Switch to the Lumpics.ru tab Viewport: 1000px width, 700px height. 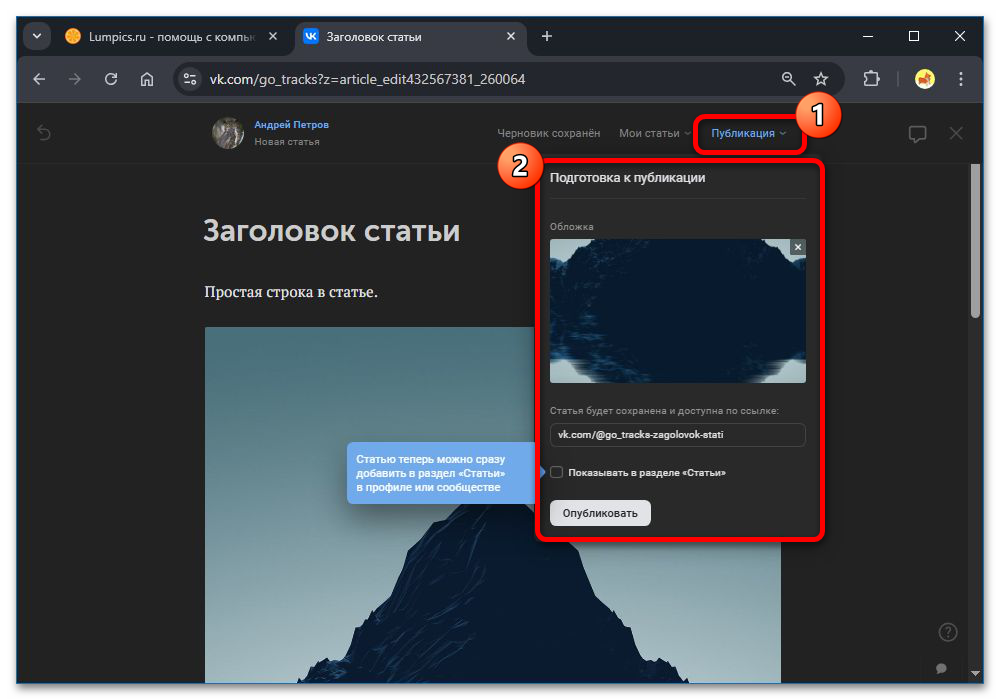coord(160,35)
